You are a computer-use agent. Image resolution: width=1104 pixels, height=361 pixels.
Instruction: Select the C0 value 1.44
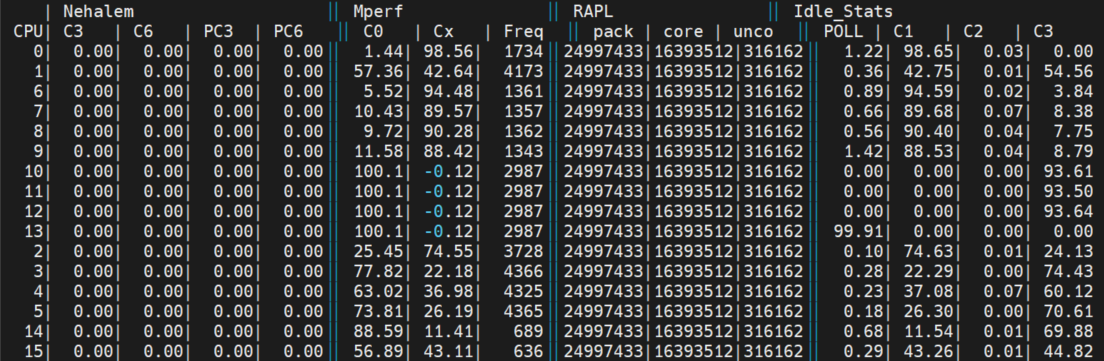point(385,51)
